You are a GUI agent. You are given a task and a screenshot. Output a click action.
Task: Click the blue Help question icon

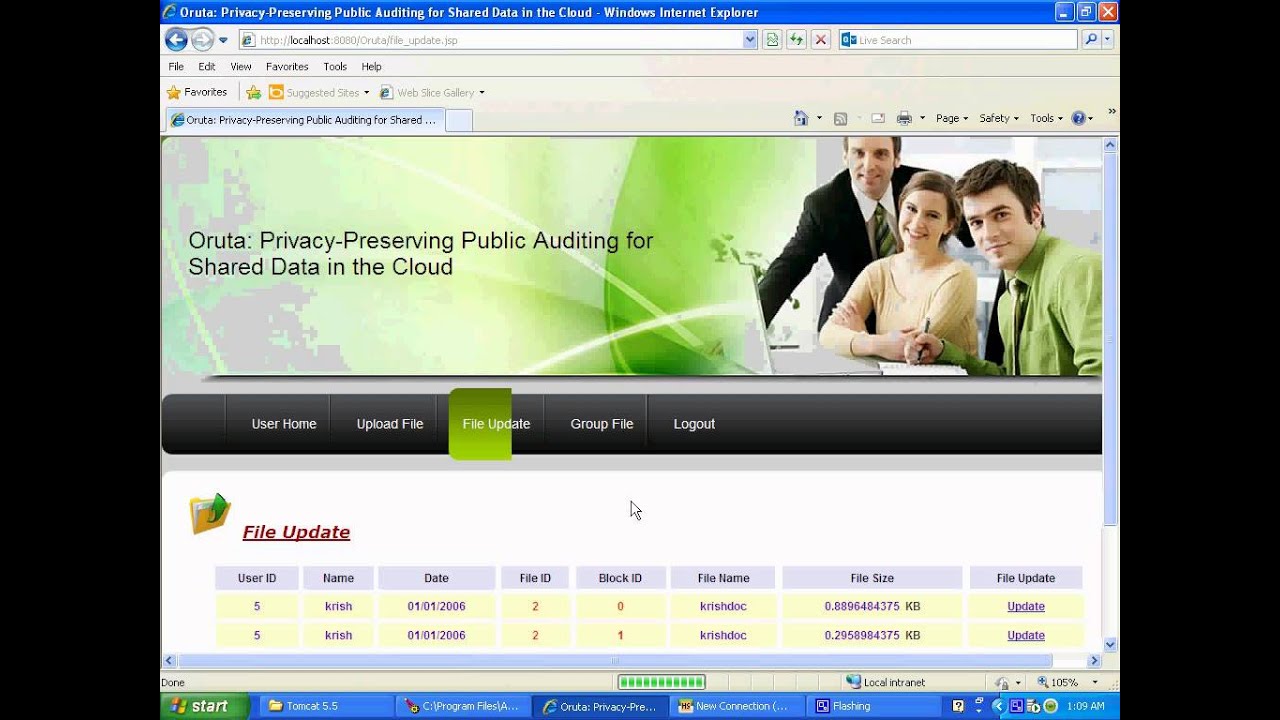1078,118
